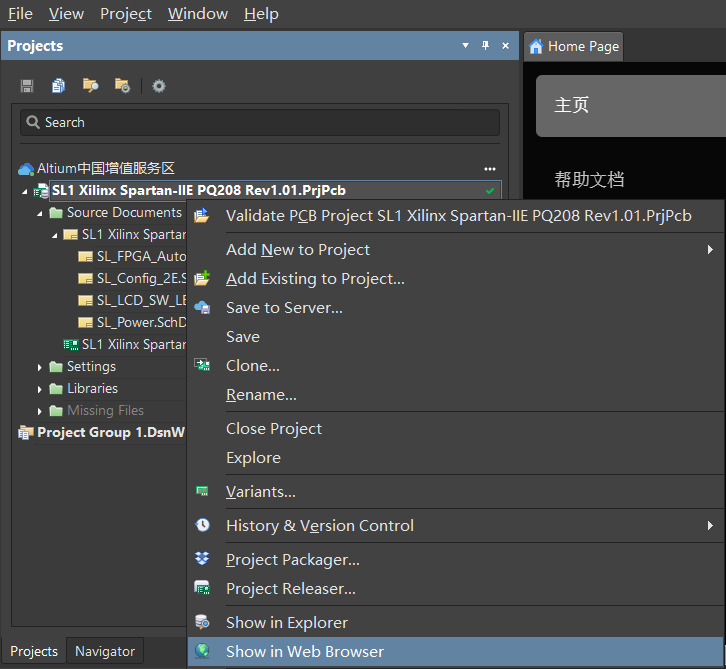Click the PCB document icon in tree

click(x=71, y=344)
